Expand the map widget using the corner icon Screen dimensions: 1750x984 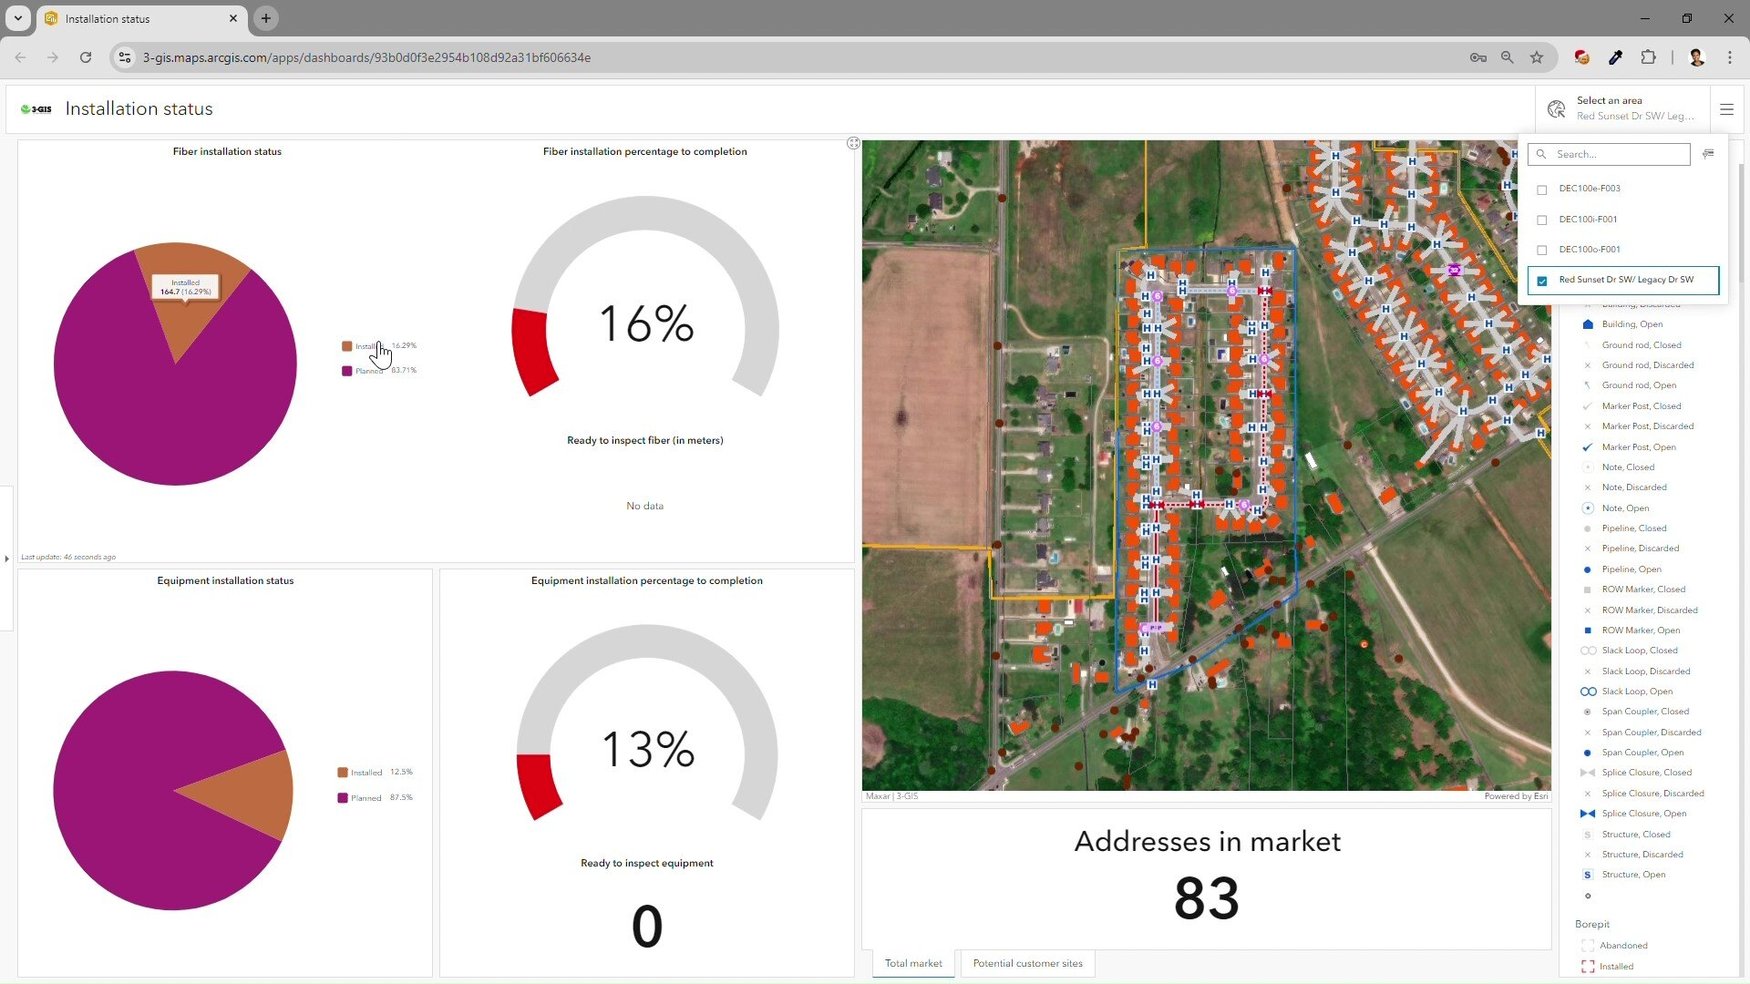(x=853, y=143)
